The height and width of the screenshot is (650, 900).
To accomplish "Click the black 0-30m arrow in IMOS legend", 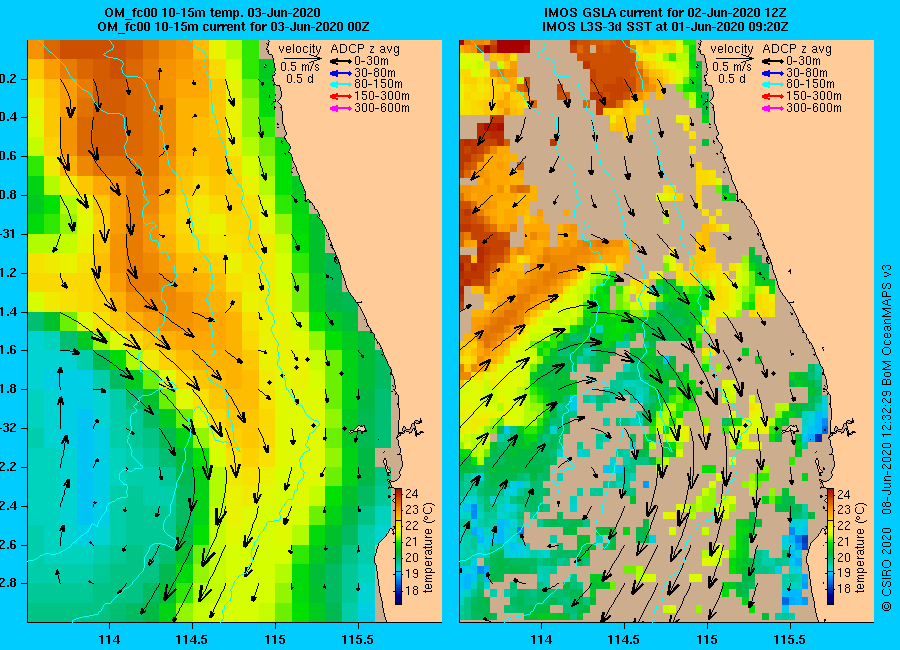I will [773, 61].
